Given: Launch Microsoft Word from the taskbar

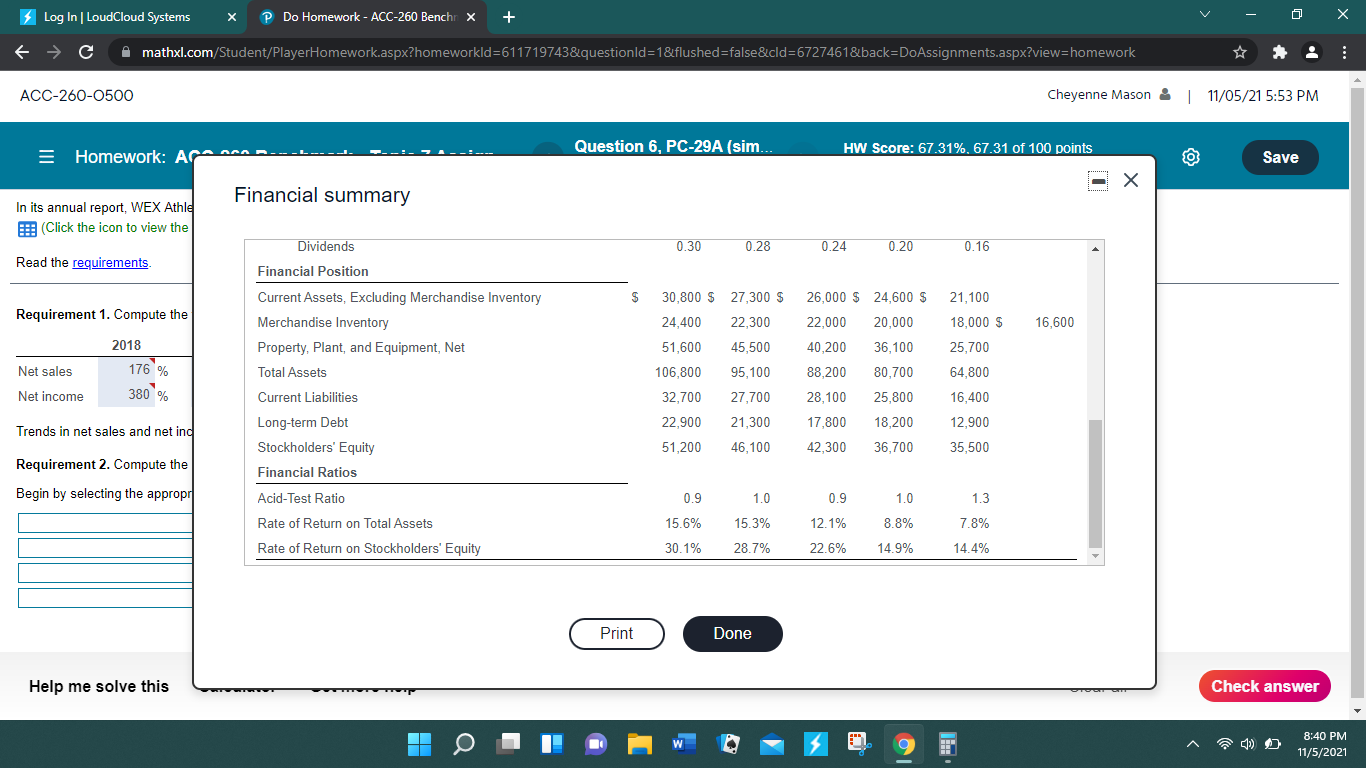Looking at the screenshot, I should (x=684, y=744).
